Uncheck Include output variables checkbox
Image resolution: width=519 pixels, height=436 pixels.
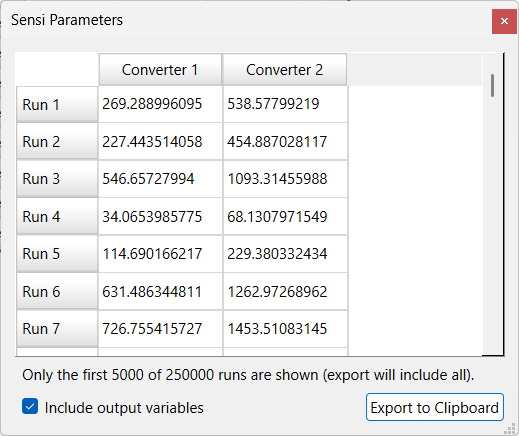pos(30,407)
